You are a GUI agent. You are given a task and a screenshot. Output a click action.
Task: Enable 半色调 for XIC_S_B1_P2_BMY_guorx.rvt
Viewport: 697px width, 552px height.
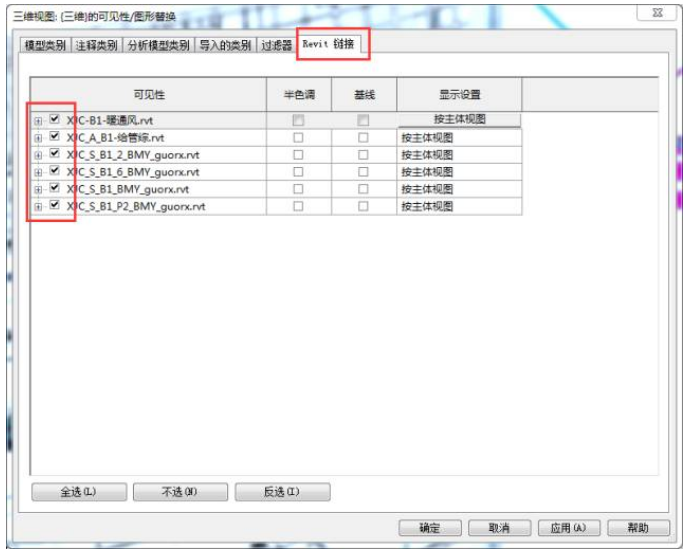(x=298, y=206)
